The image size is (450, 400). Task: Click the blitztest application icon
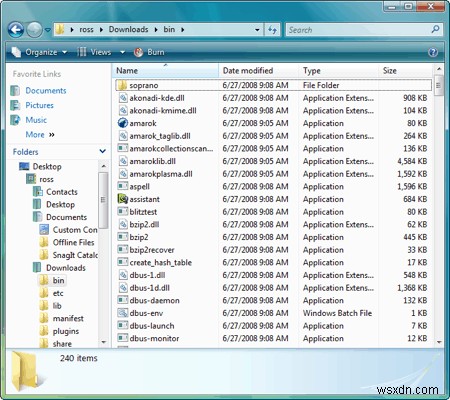pos(123,212)
